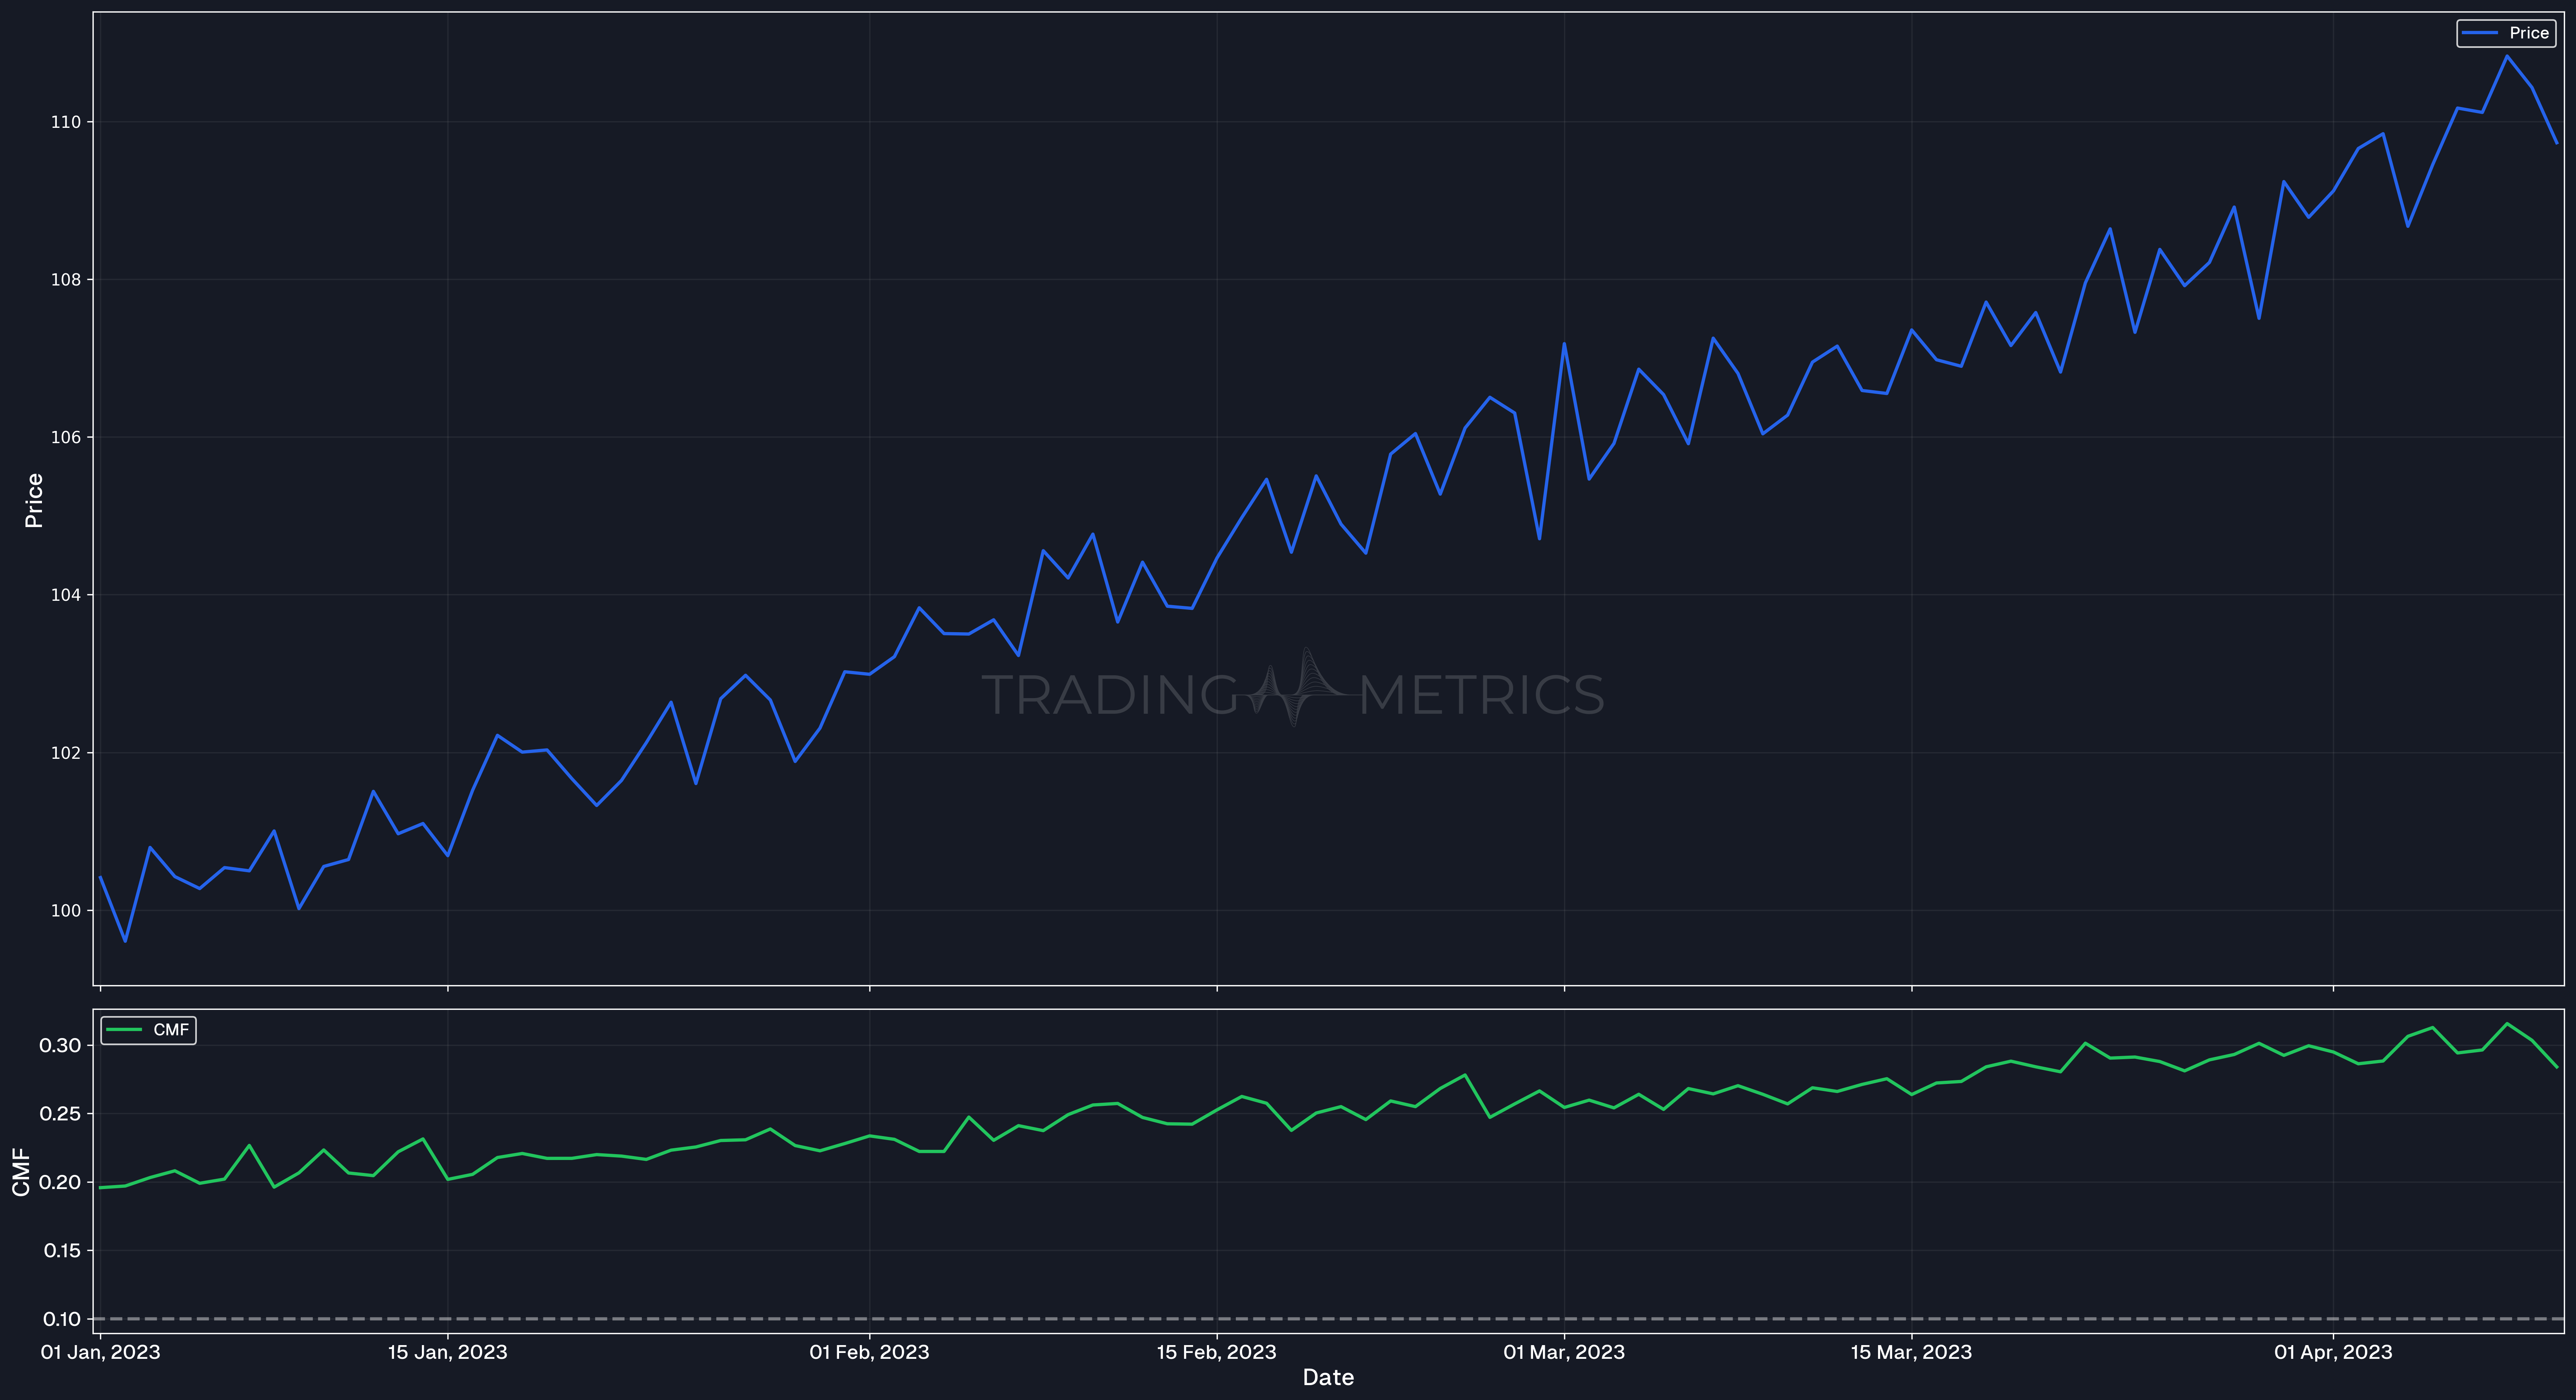Click the 108 price tick label
2576x1400 pixels.
coord(66,280)
